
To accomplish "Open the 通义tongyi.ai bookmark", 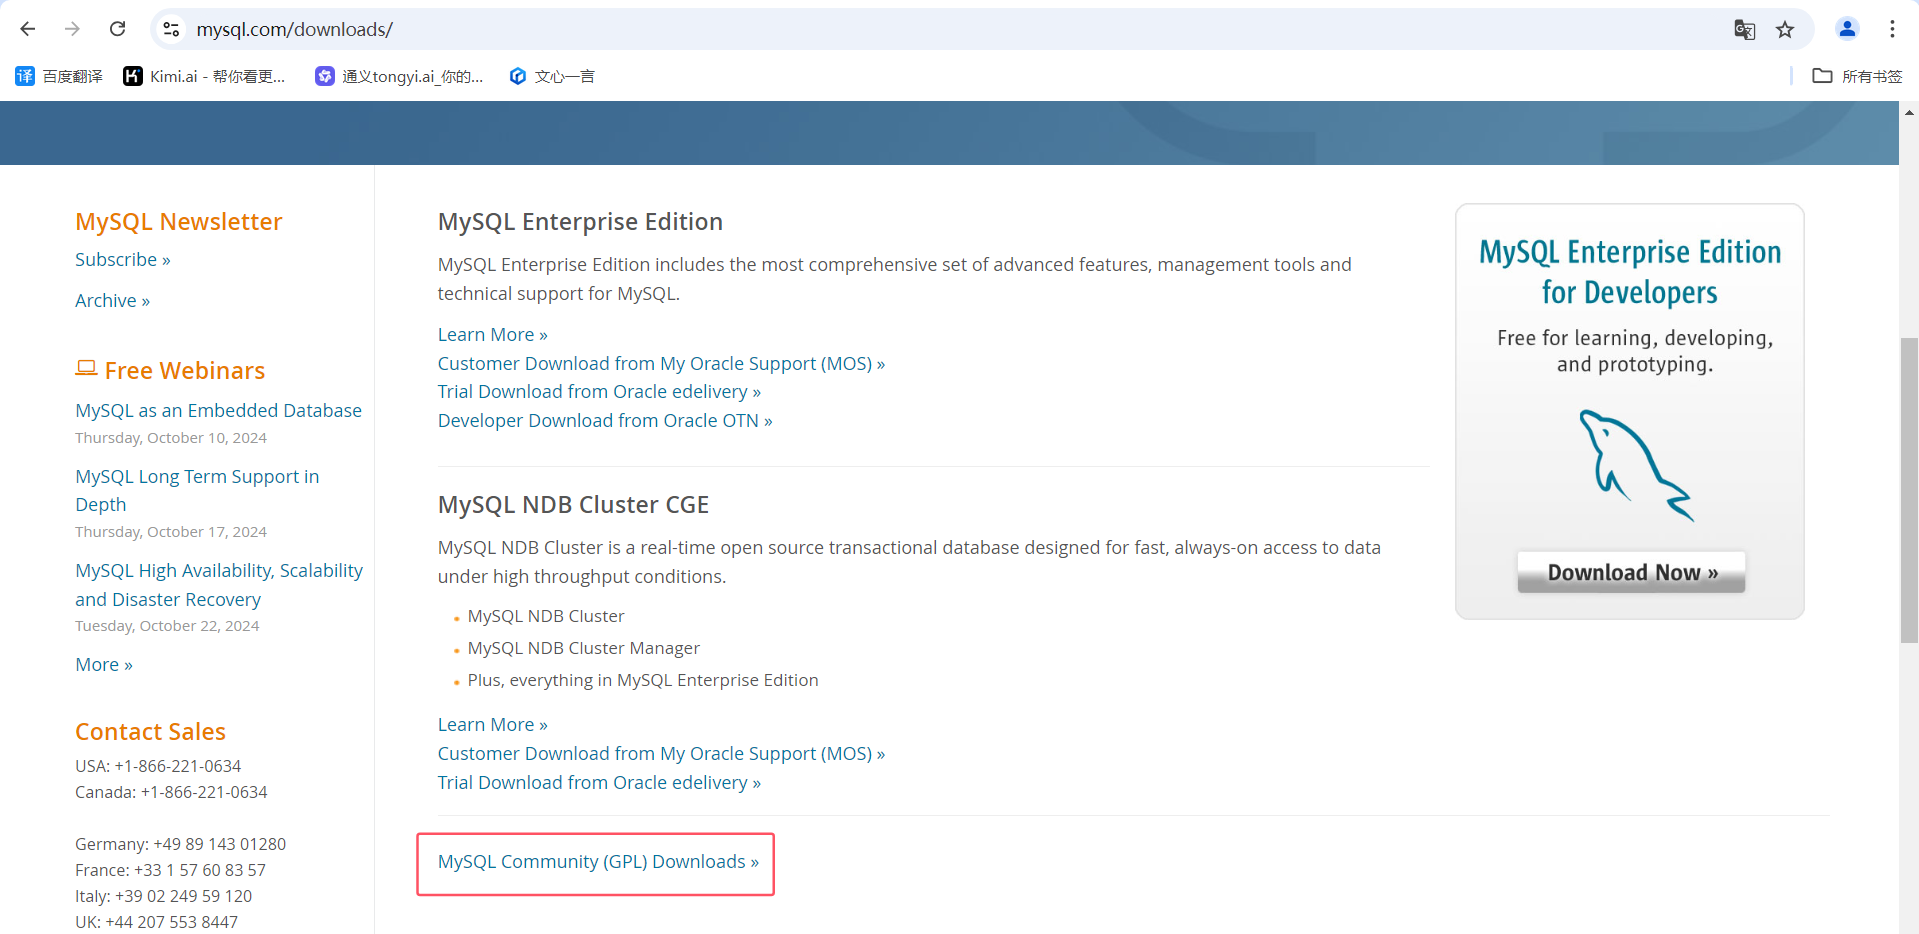I will click(x=399, y=76).
